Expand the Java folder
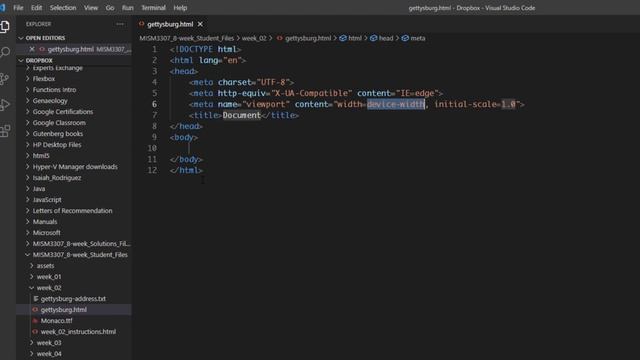The height and width of the screenshot is (360, 640). pyautogui.click(x=39, y=189)
